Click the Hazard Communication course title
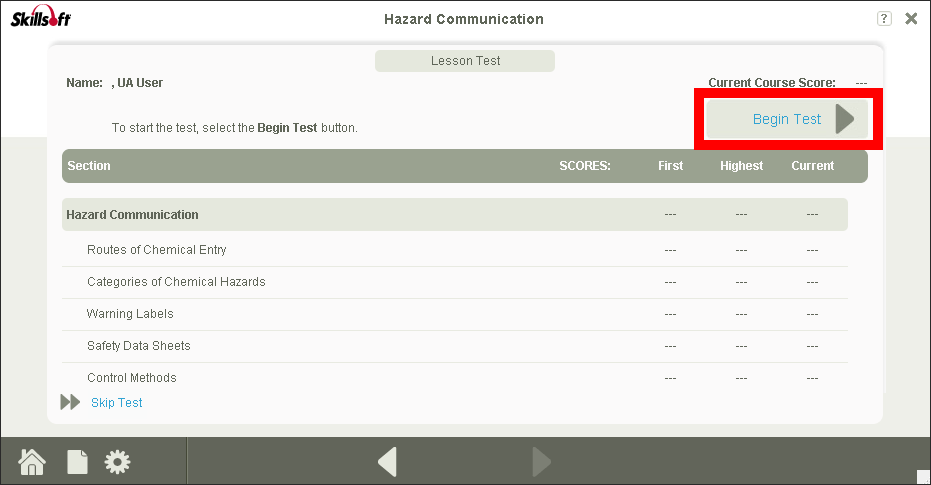The height and width of the screenshot is (485, 931). tap(464, 19)
